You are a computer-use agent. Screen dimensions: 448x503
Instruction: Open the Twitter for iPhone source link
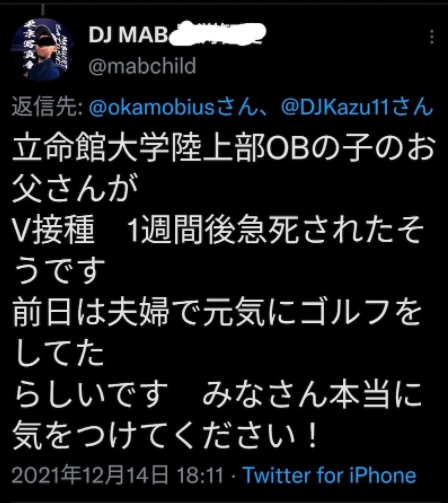pyautogui.click(x=330, y=475)
